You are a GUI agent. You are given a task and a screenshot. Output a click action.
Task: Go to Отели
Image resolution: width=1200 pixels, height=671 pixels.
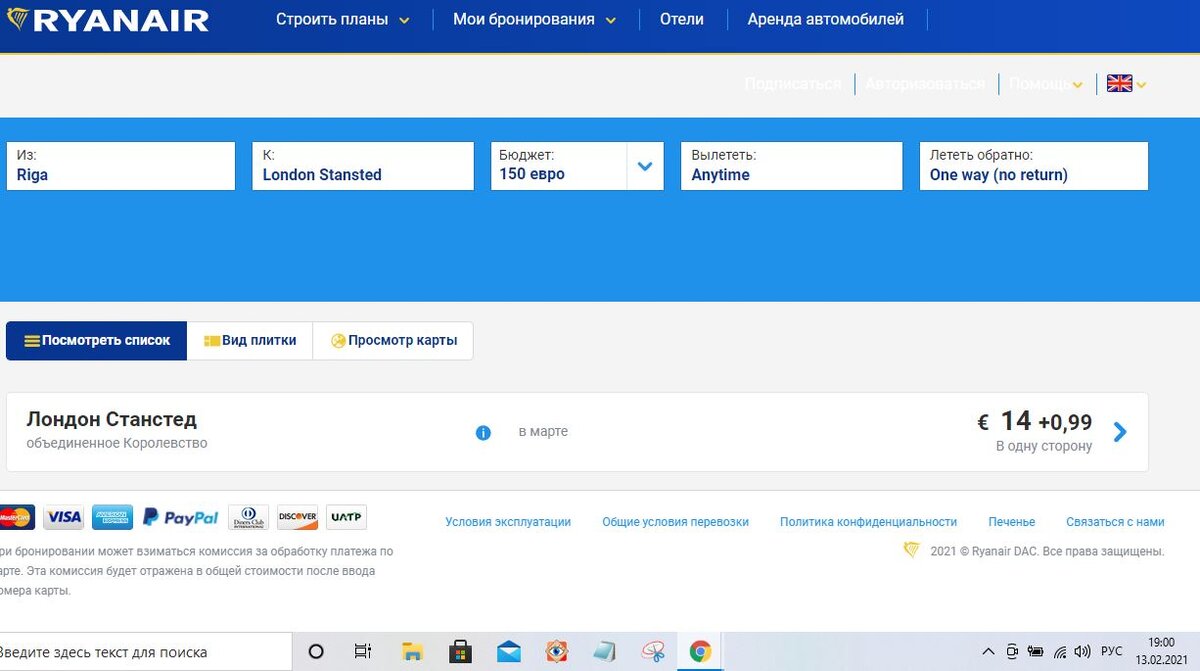tap(682, 19)
